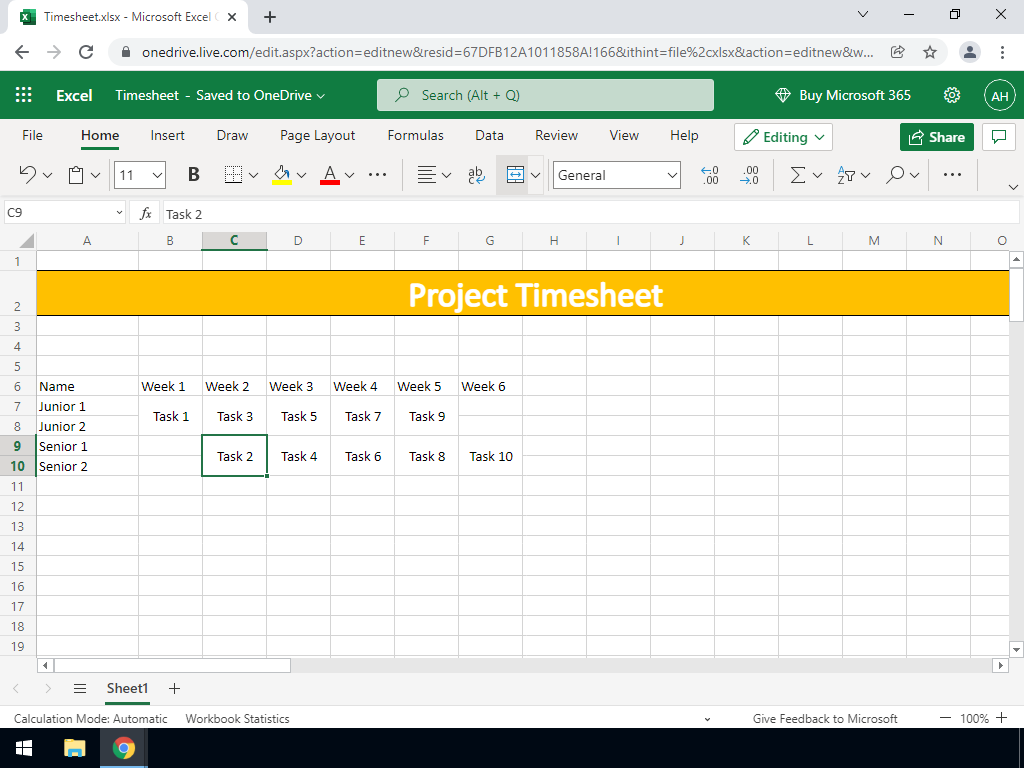
Task: Click the text alignment icon
Action: [x=426, y=174]
